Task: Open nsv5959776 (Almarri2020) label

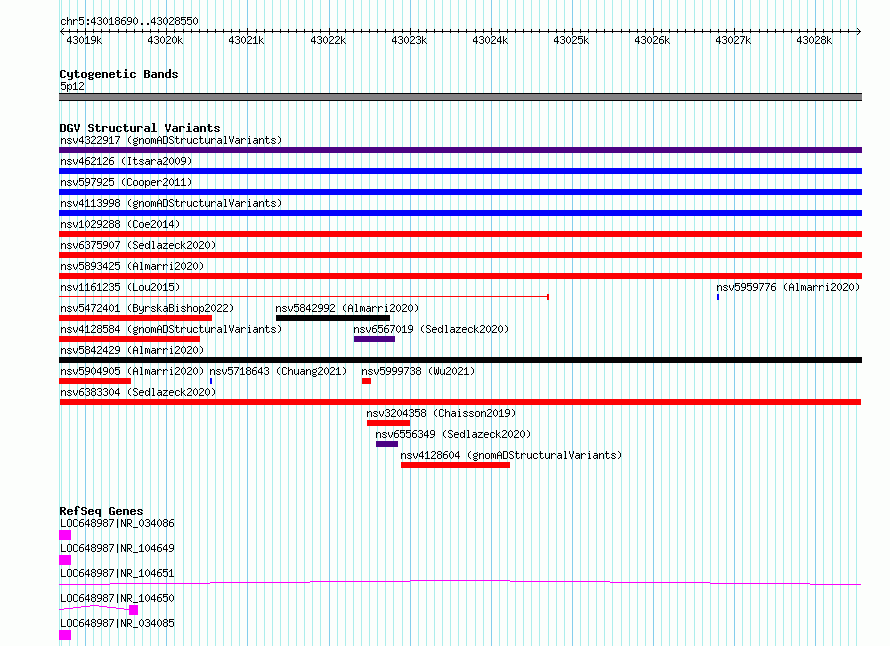Action: click(788, 287)
